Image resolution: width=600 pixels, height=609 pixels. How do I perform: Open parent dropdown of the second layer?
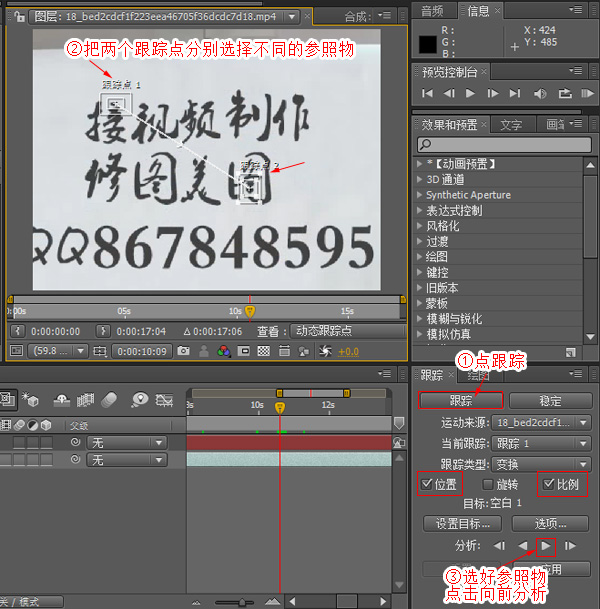coord(127,460)
